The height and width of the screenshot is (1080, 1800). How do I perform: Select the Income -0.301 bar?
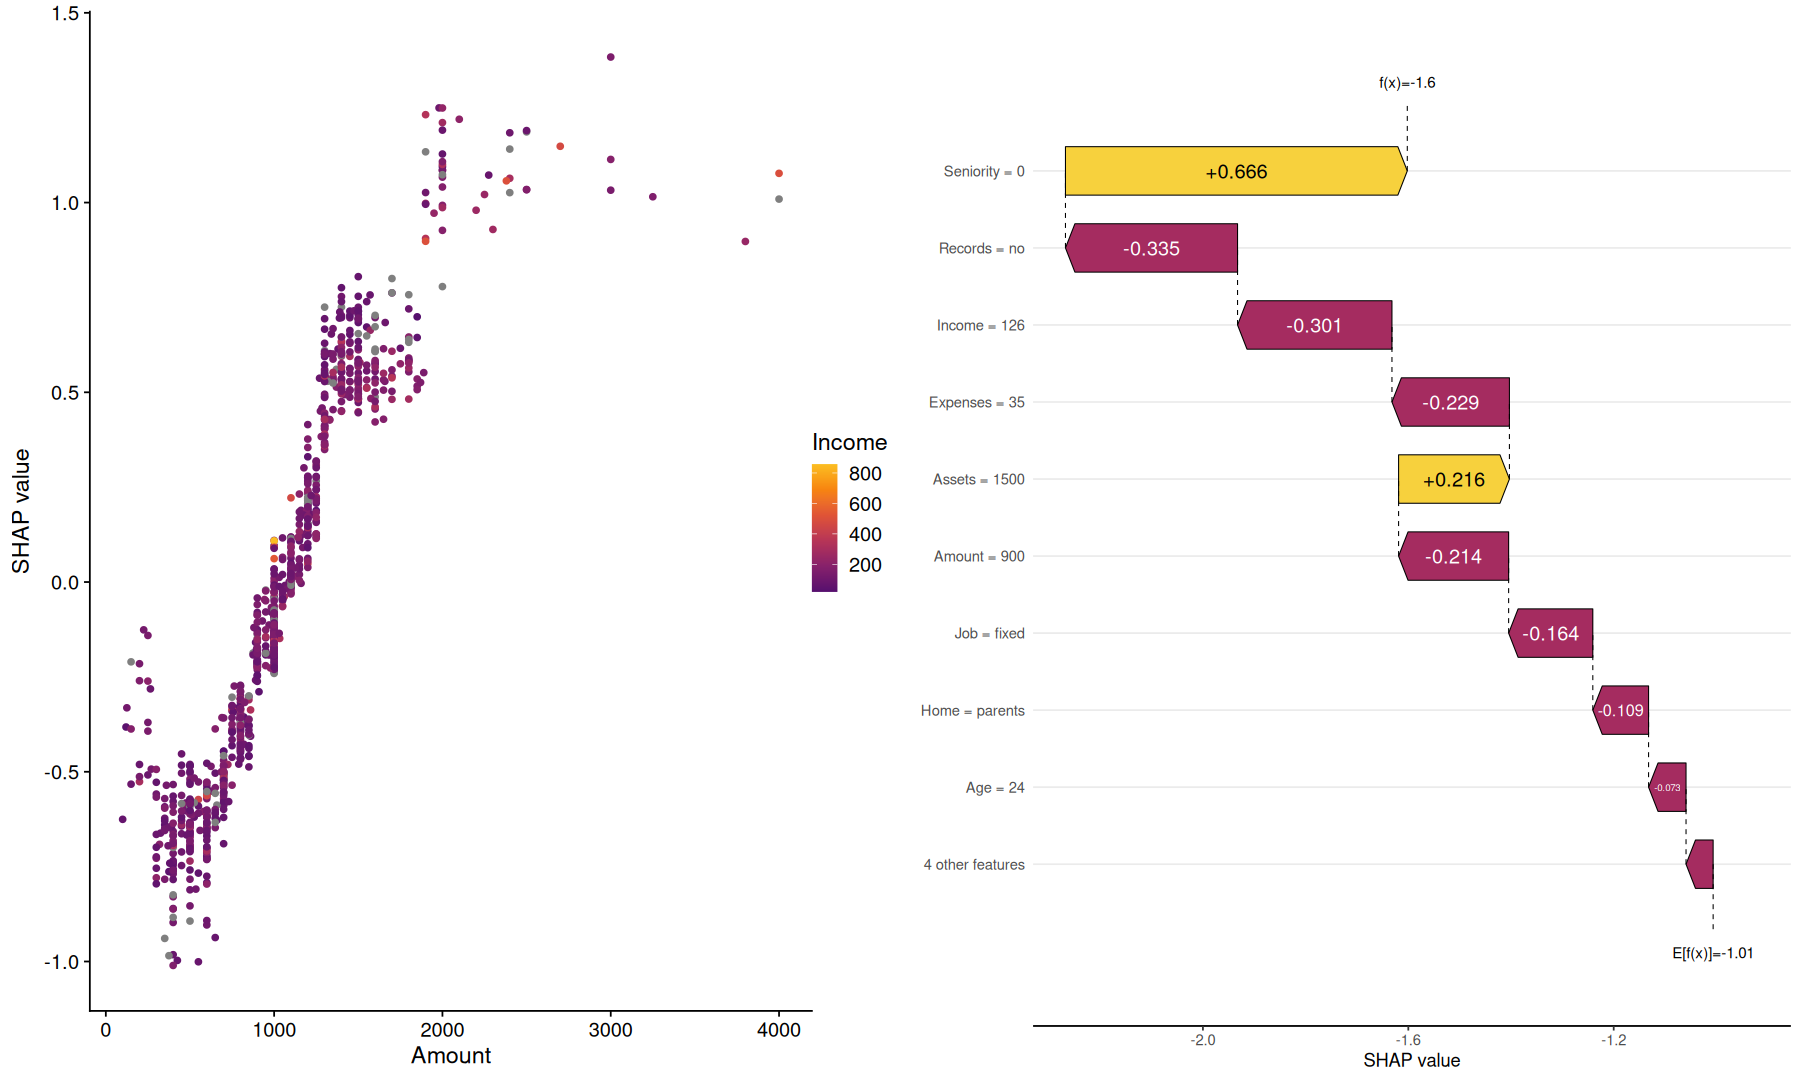1315,325
